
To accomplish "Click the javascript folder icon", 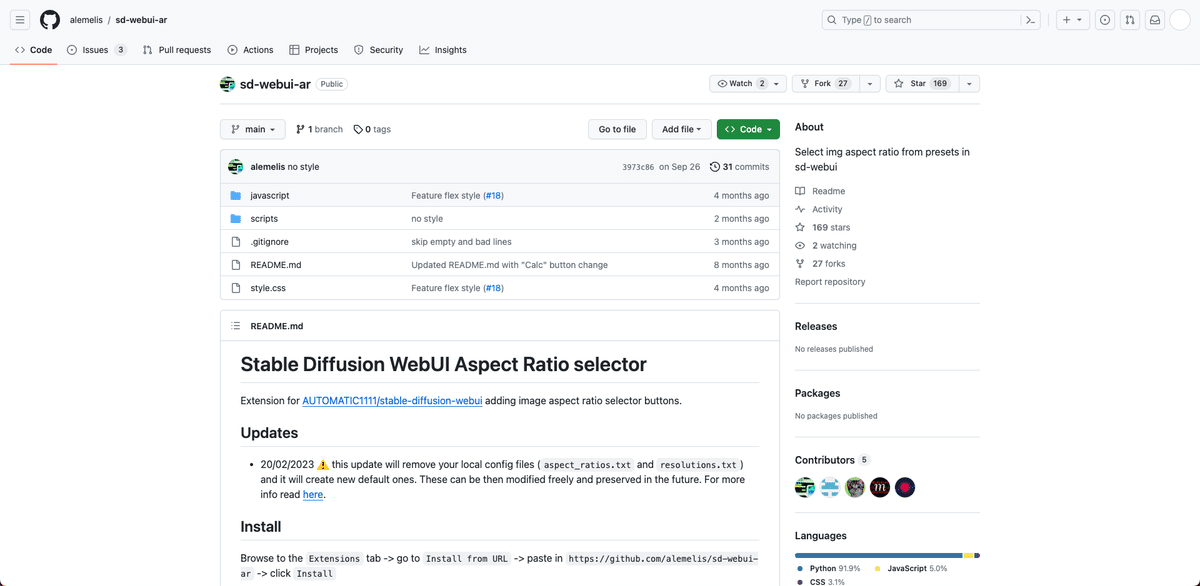I will coord(236,196).
